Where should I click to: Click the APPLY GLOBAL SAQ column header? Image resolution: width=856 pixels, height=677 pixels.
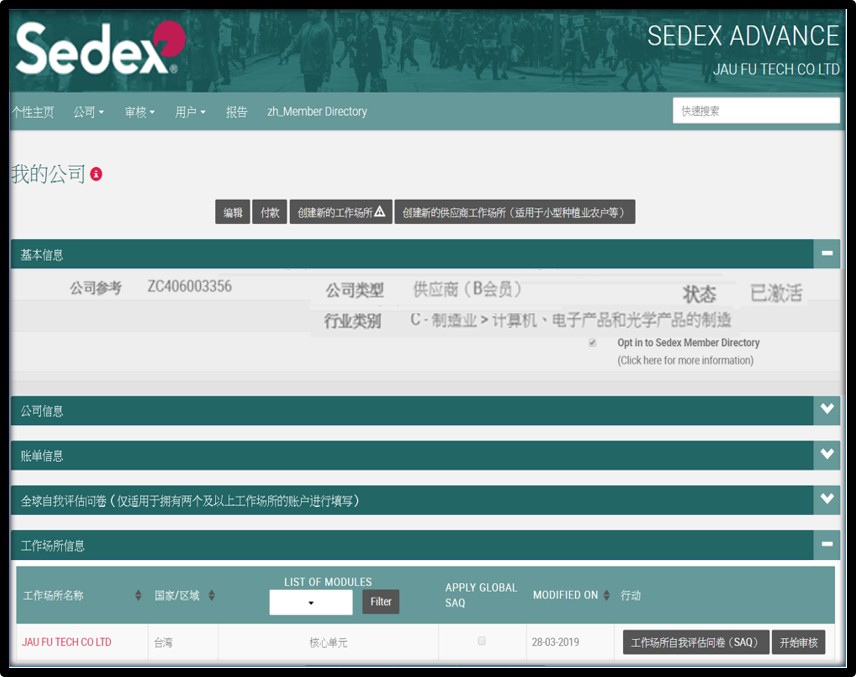pos(481,595)
